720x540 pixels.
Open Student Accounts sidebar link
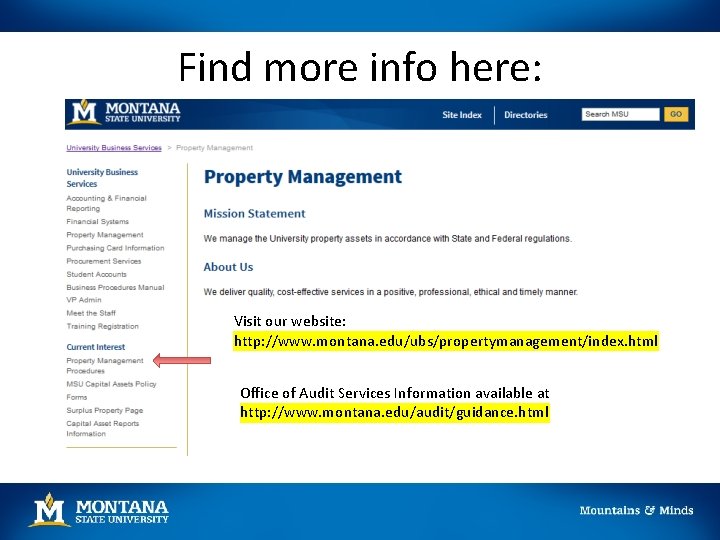click(x=96, y=275)
